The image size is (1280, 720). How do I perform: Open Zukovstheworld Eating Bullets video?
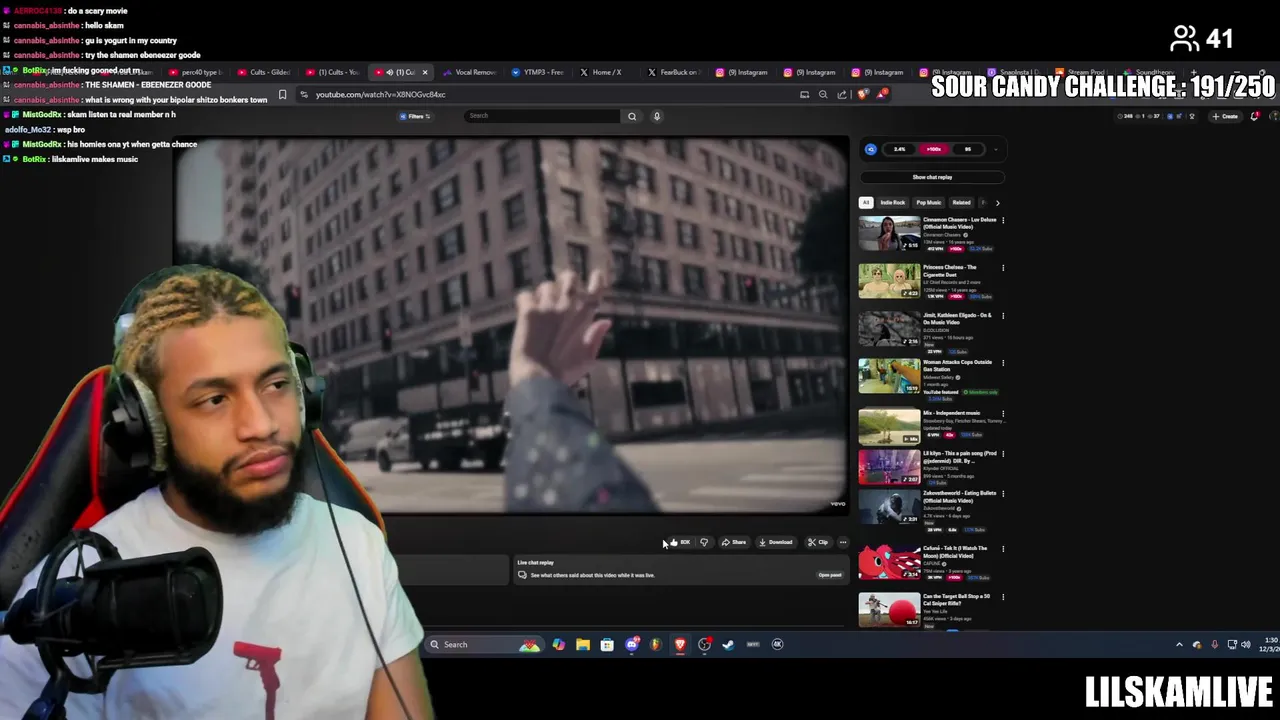click(x=889, y=507)
